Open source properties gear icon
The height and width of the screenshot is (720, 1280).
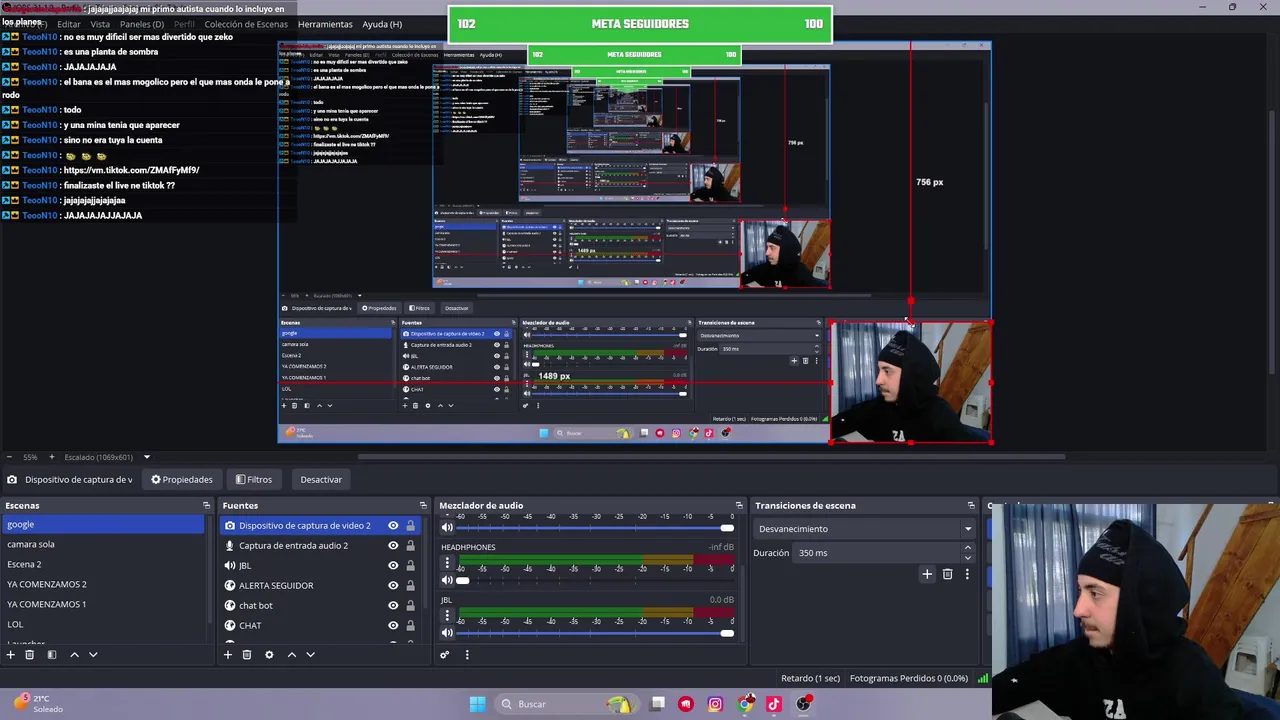(x=269, y=654)
